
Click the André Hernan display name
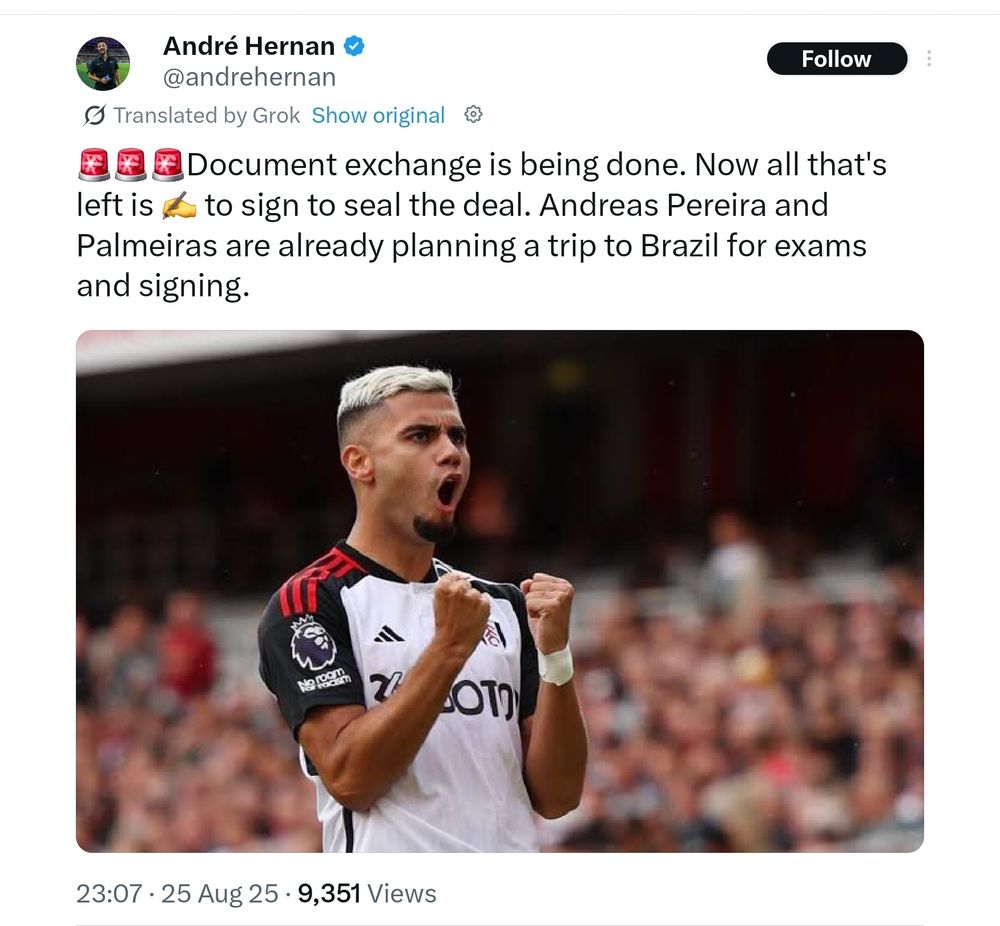pos(249,46)
